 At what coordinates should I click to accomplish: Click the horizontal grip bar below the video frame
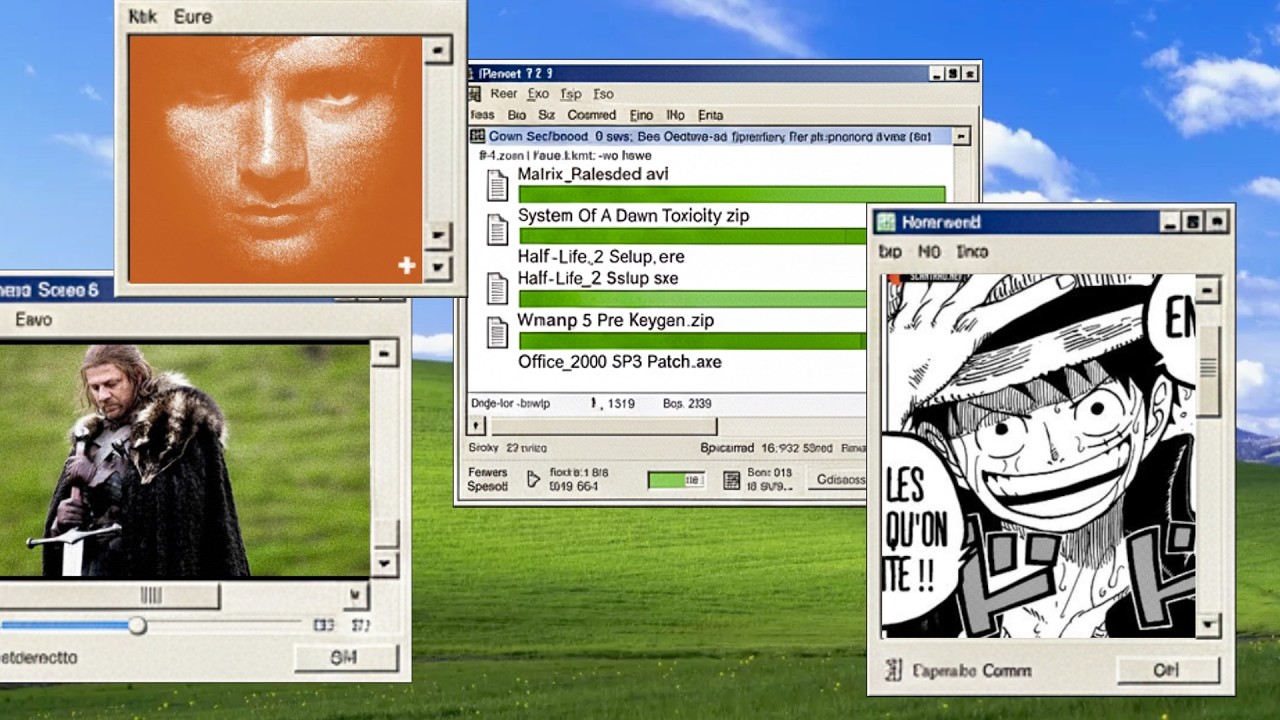tap(109, 596)
